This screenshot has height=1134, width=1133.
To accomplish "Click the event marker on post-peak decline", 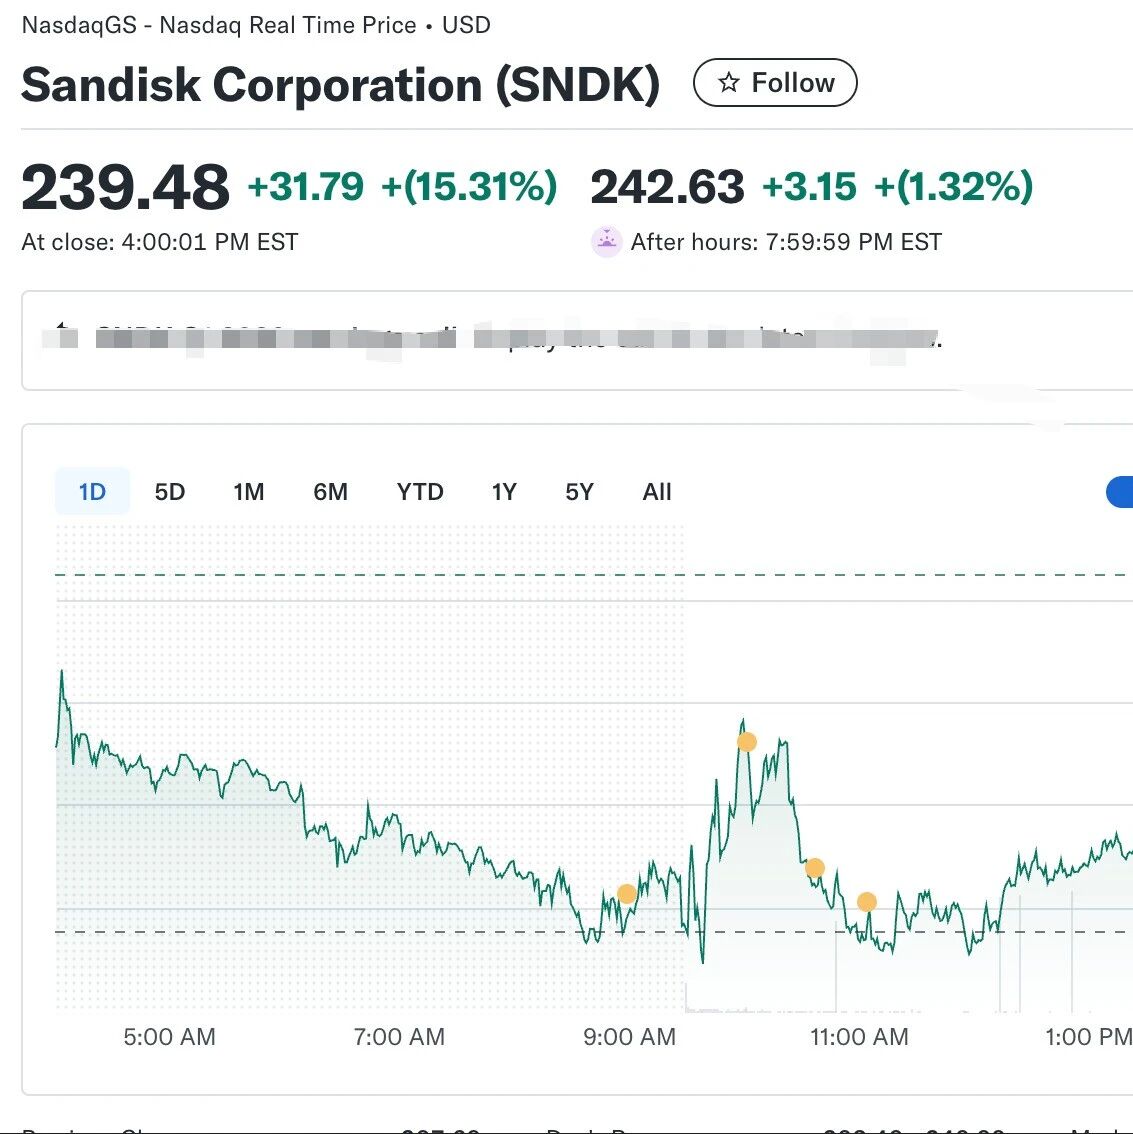I will (x=815, y=868).
